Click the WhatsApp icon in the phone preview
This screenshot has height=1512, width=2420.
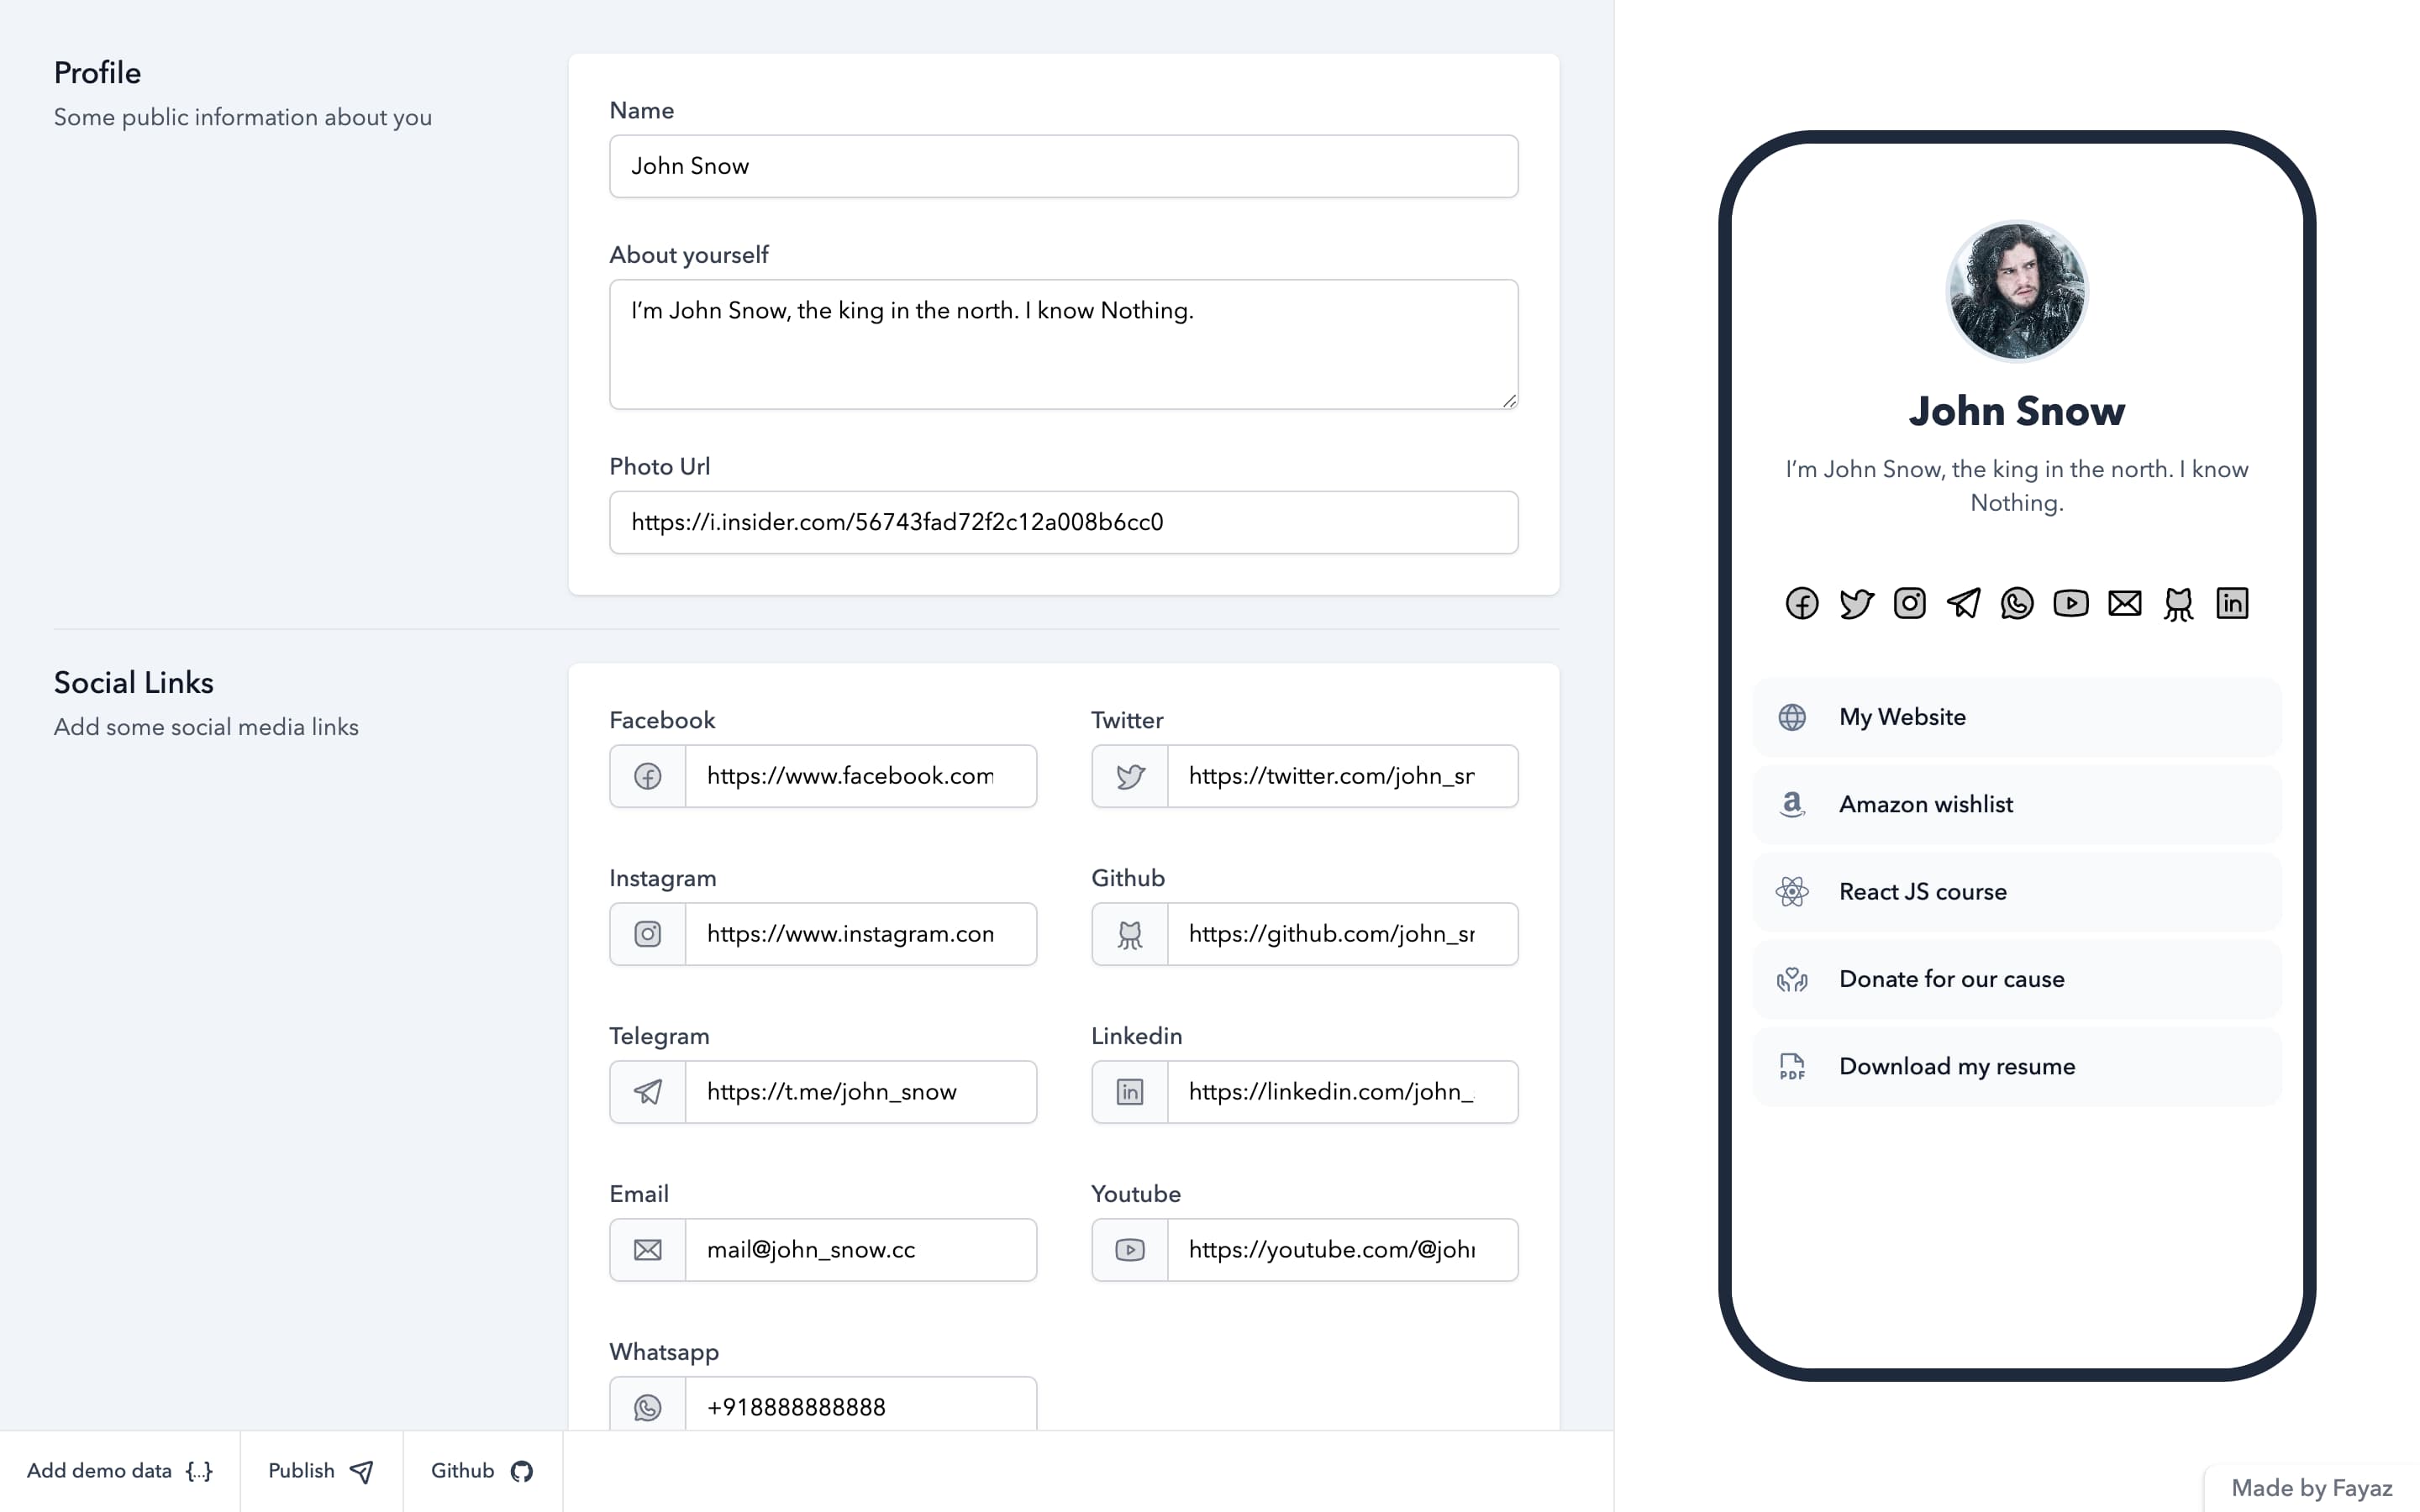click(x=2017, y=603)
